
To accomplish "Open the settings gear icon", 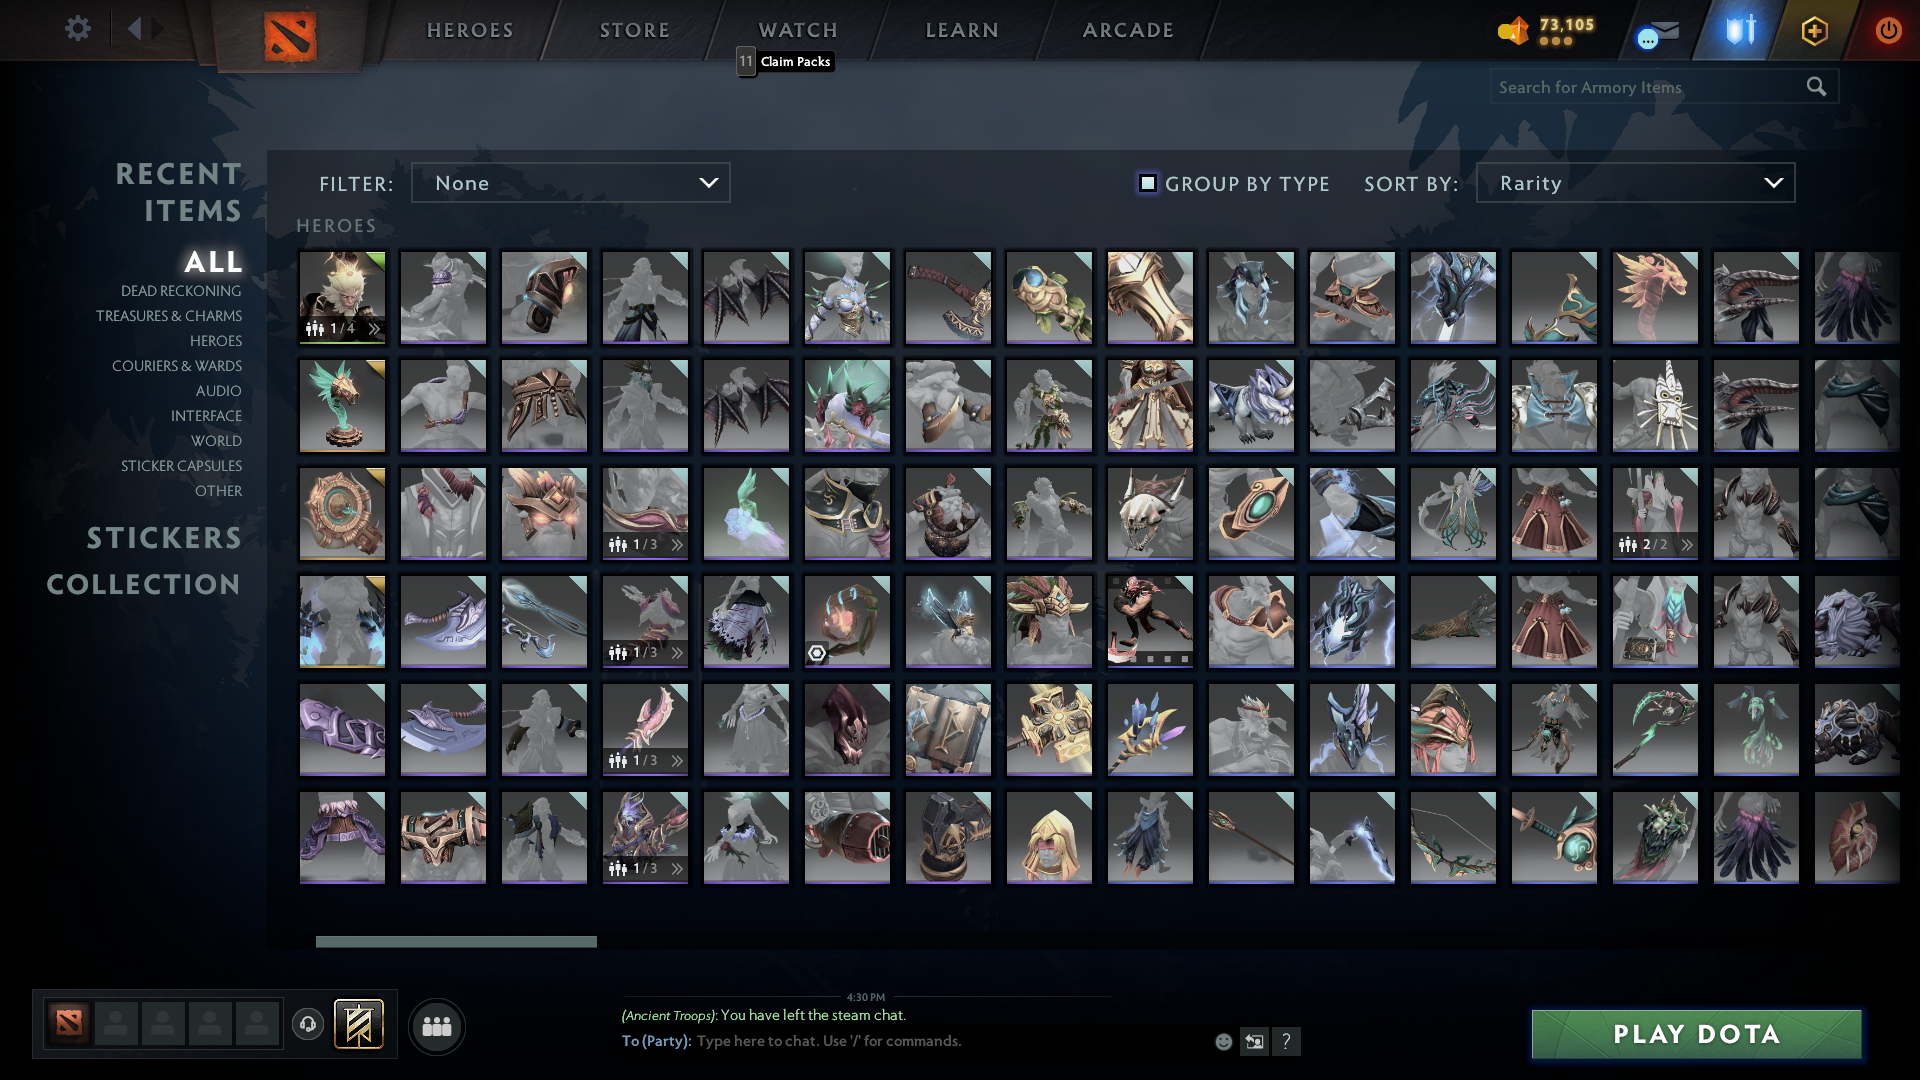I will 78,29.
